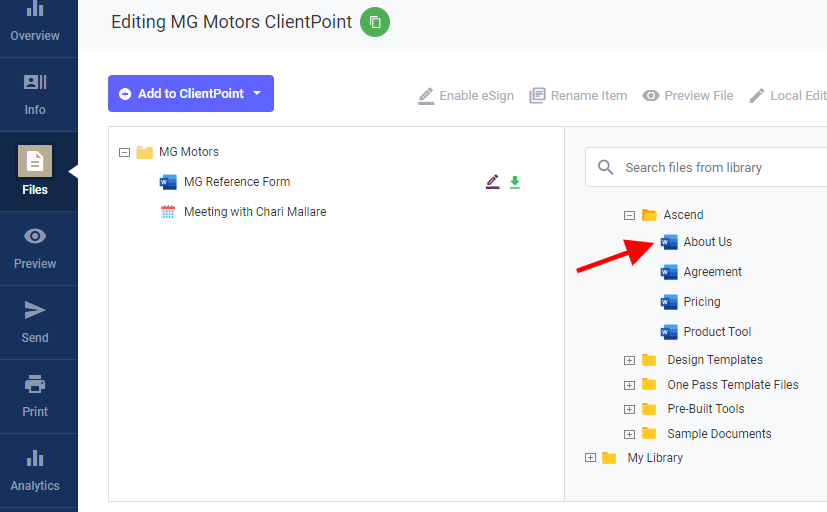
Task: Select Meeting with Chari Mallare item
Action: click(x=255, y=212)
